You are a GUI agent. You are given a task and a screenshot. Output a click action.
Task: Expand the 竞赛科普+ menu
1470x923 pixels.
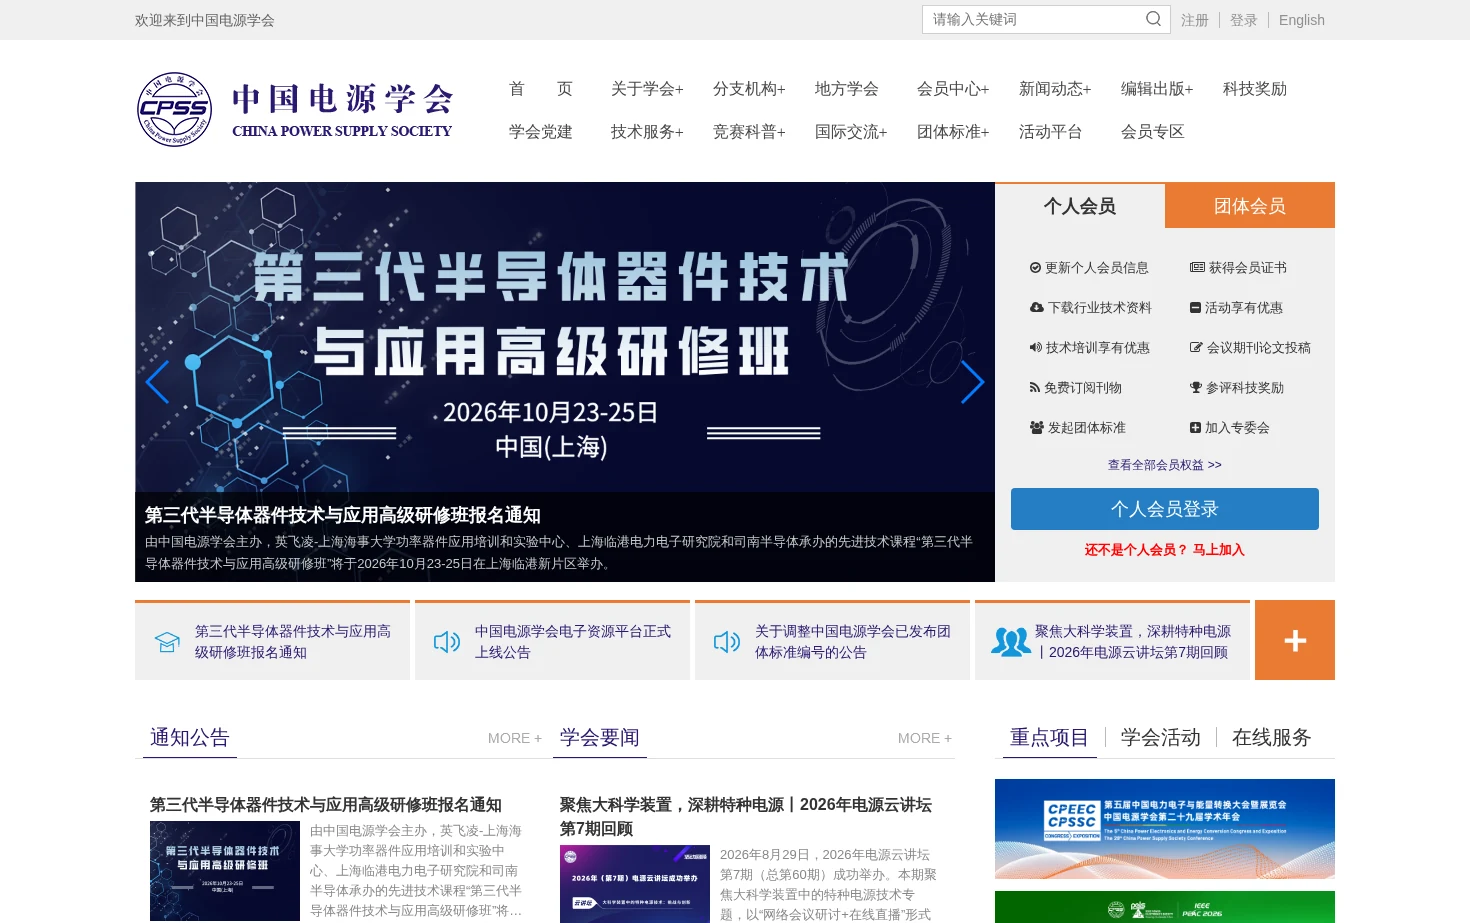pos(749,132)
